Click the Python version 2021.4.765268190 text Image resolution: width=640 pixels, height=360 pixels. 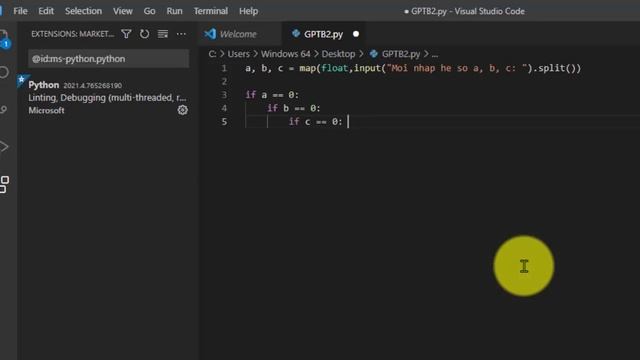pos(92,85)
